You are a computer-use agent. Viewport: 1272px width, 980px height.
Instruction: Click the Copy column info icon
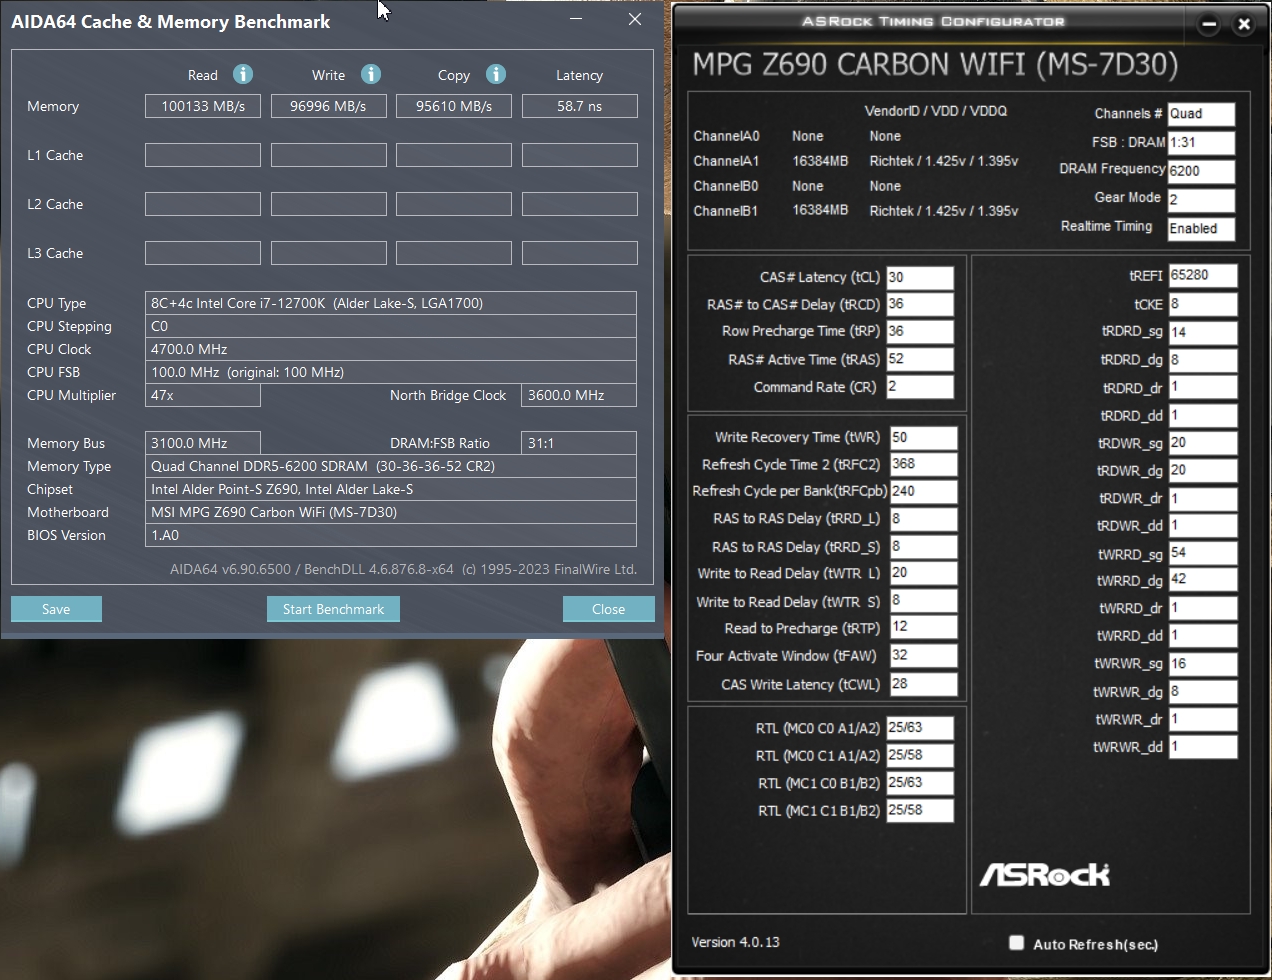click(x=496, y=74)
